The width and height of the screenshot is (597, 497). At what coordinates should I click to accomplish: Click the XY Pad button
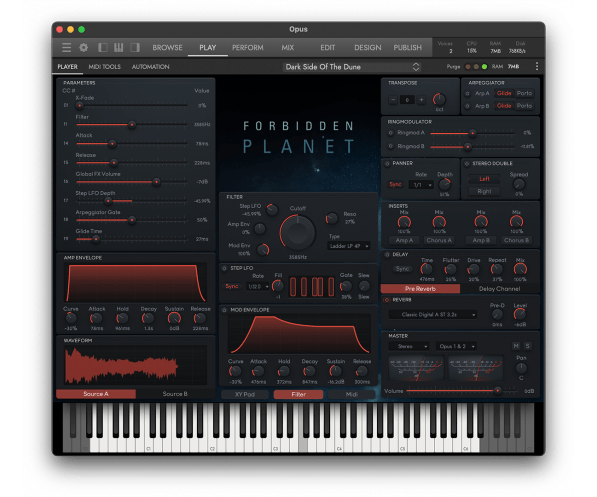245,395
